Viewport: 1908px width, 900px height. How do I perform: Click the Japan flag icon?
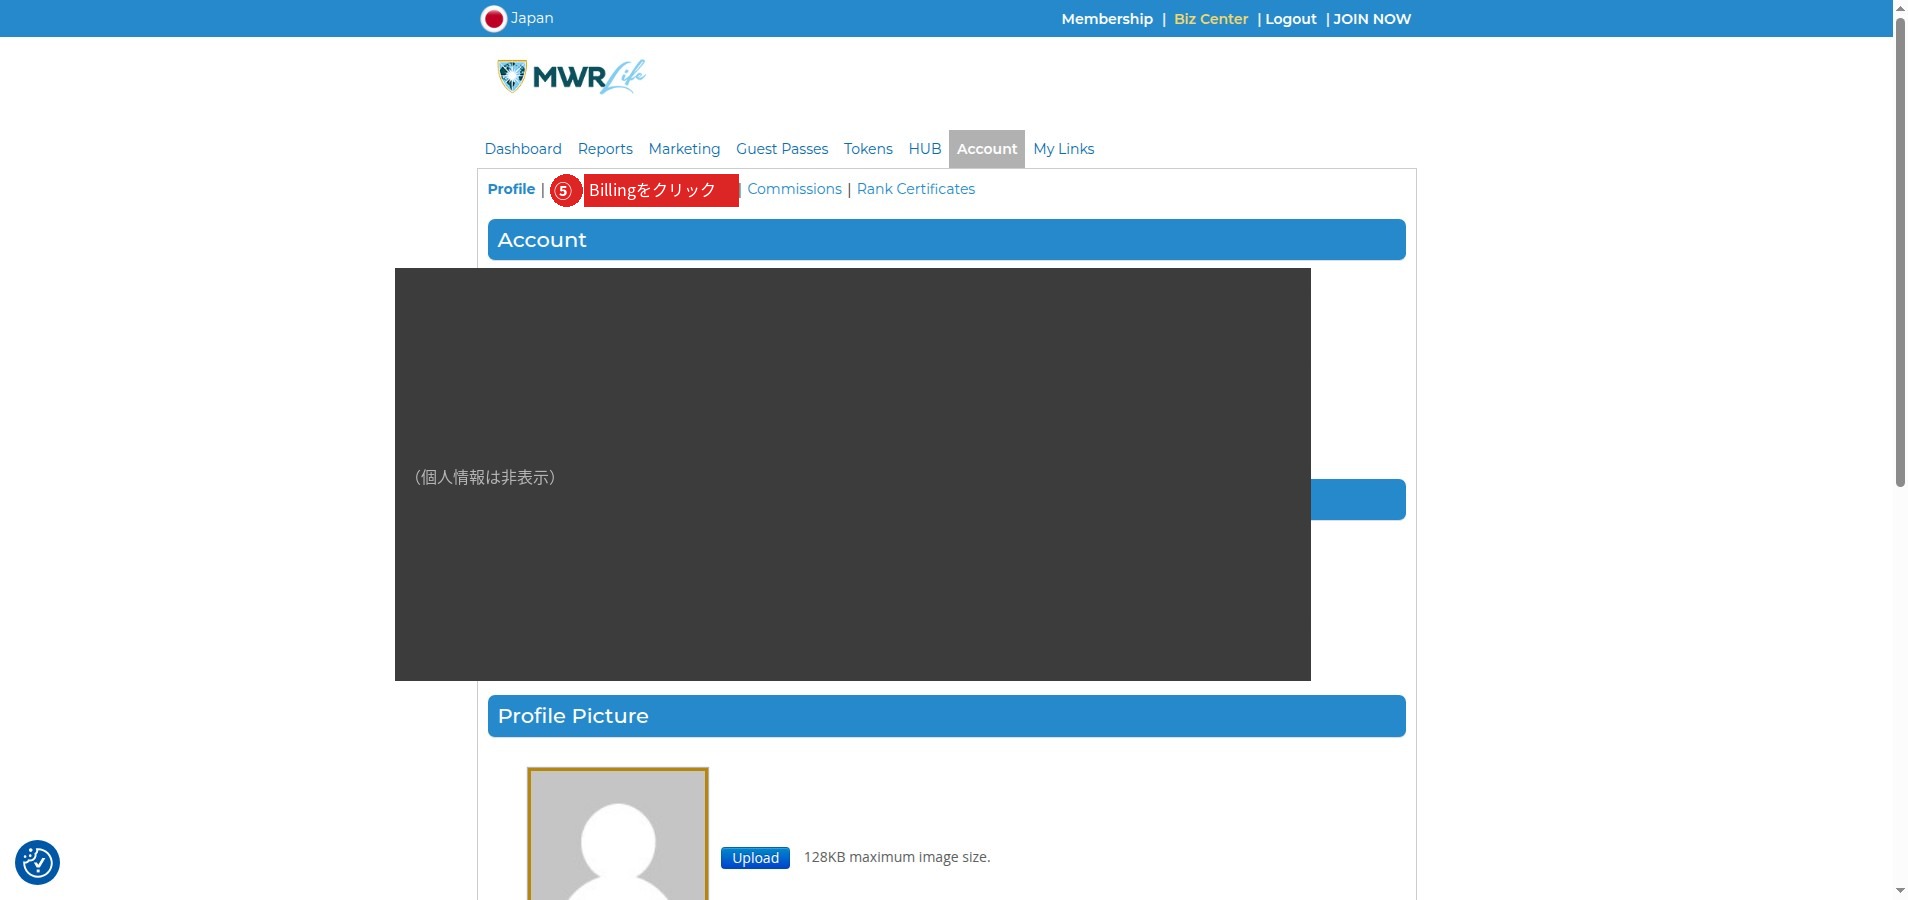[x=494, y=19]
